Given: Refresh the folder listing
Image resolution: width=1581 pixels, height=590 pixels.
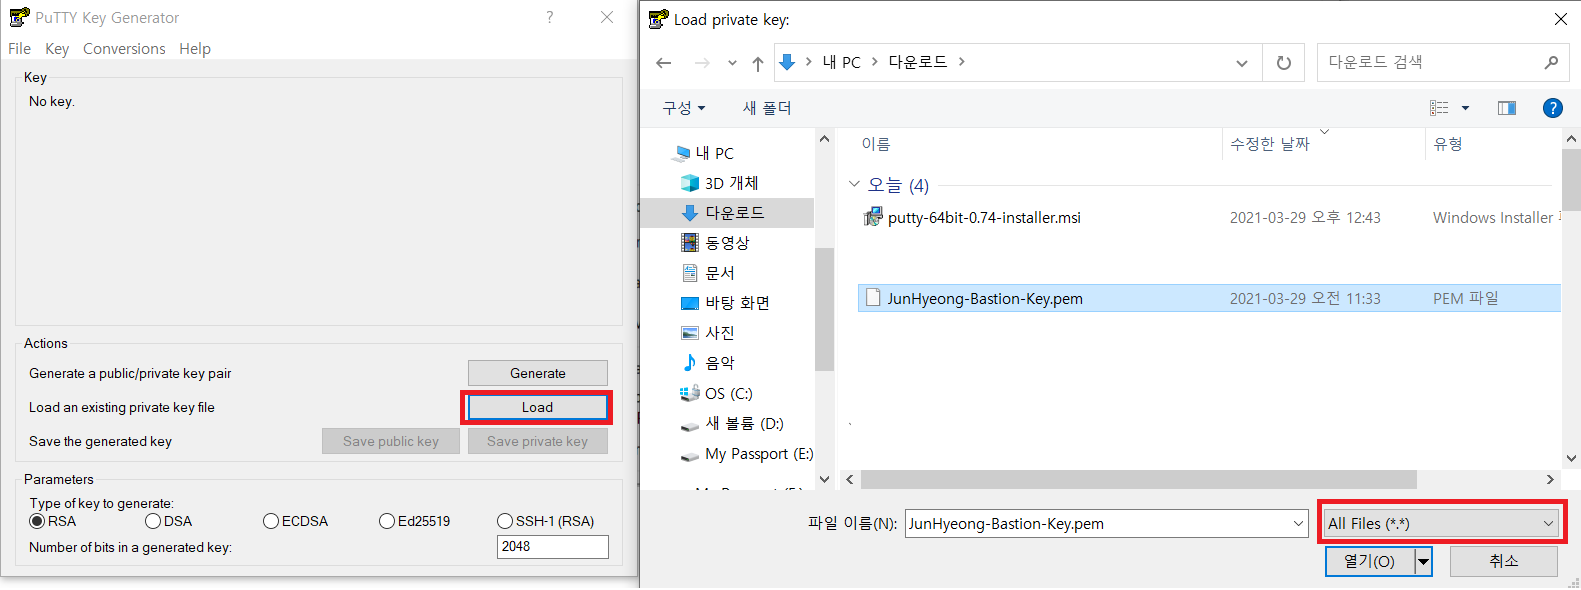Looking at the screenshot, I should pyautogui.click(x=1284, y=63).
